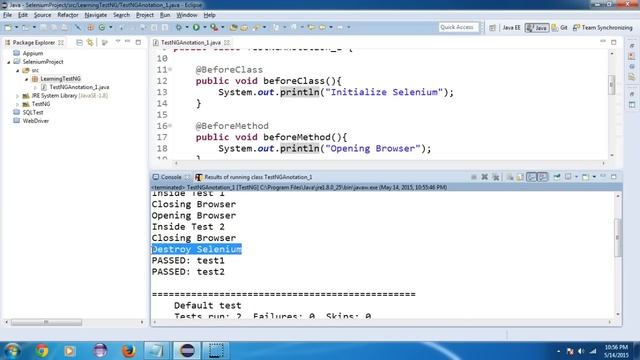Click the New Java Package icon

tap(91, 27)
